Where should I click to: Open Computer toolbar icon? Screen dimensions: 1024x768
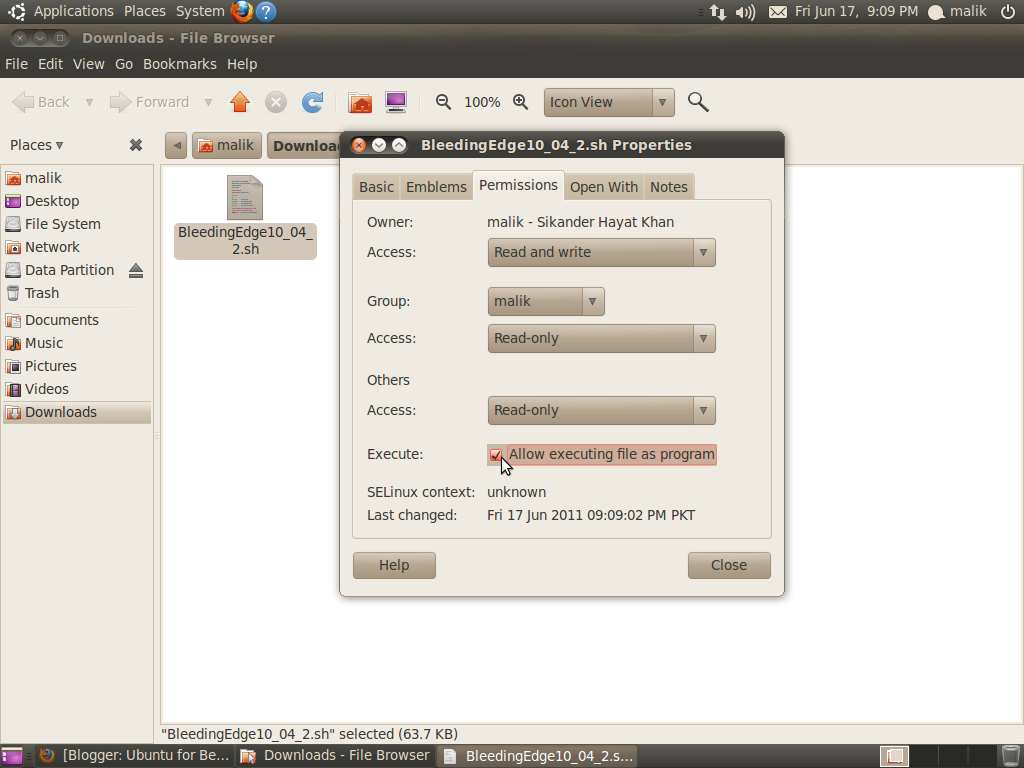coord(396,102)
